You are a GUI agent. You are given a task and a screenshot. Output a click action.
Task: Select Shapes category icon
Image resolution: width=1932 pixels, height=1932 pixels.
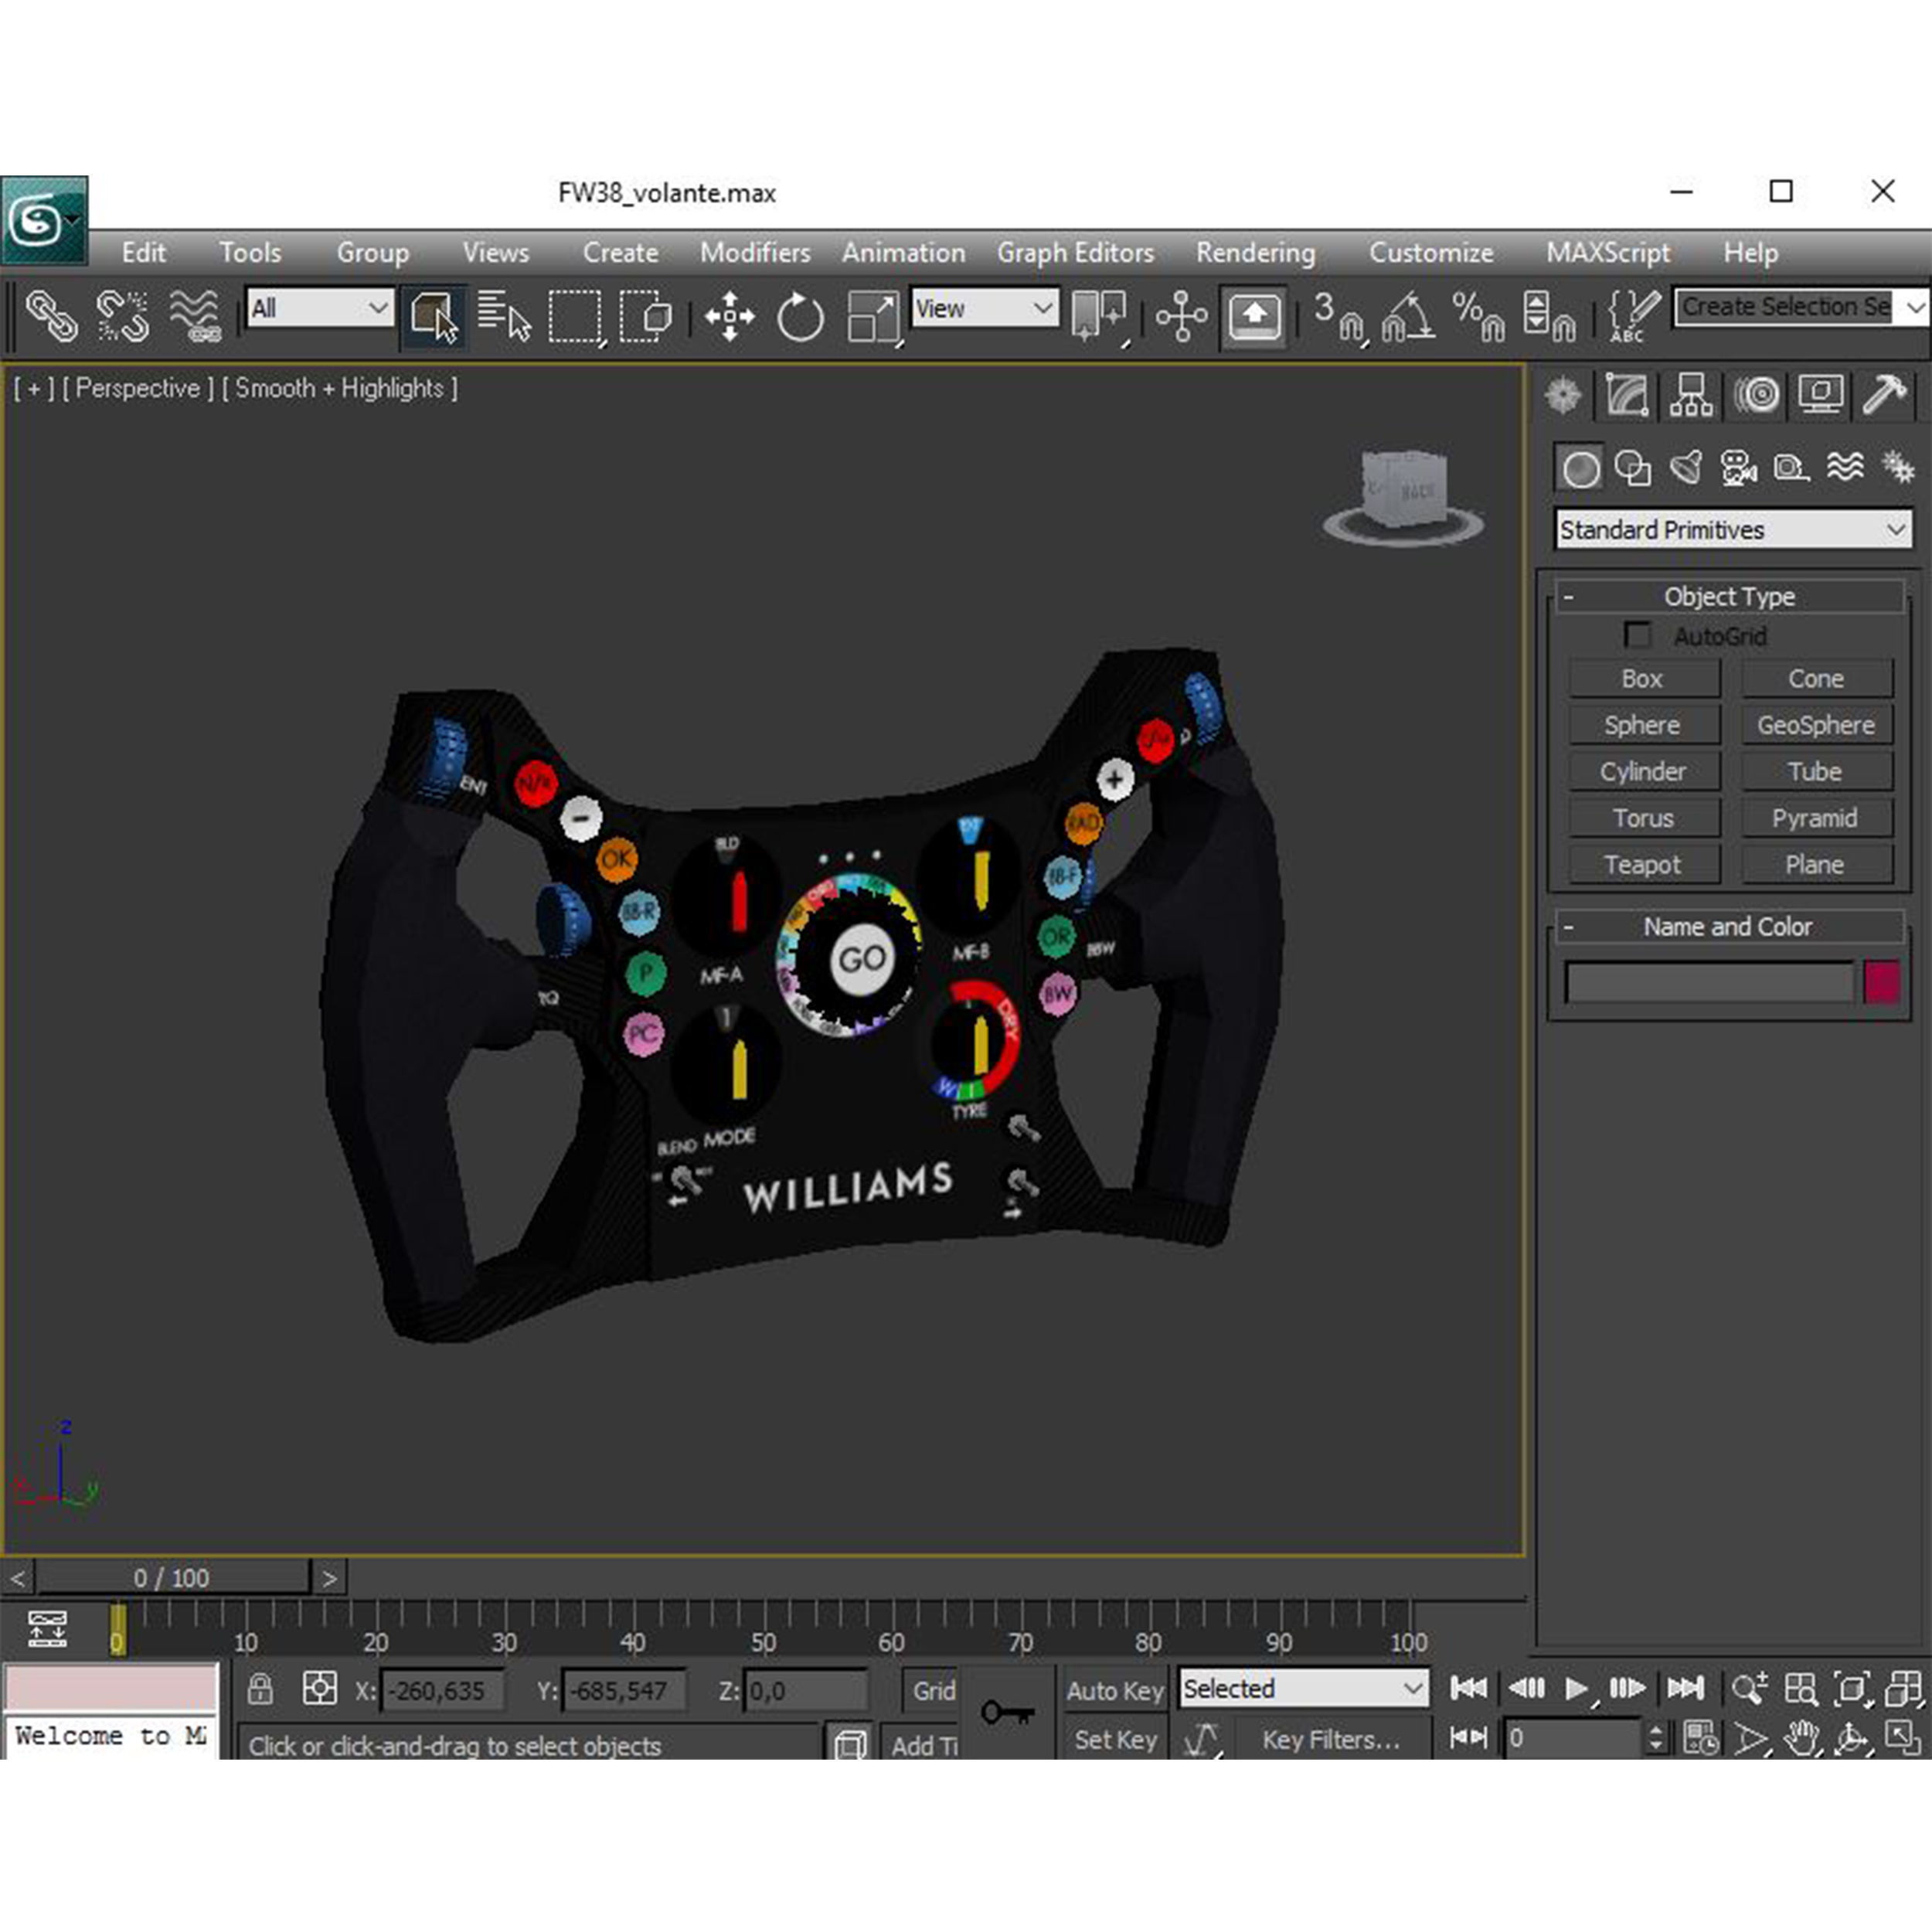tap(1633, 468)
